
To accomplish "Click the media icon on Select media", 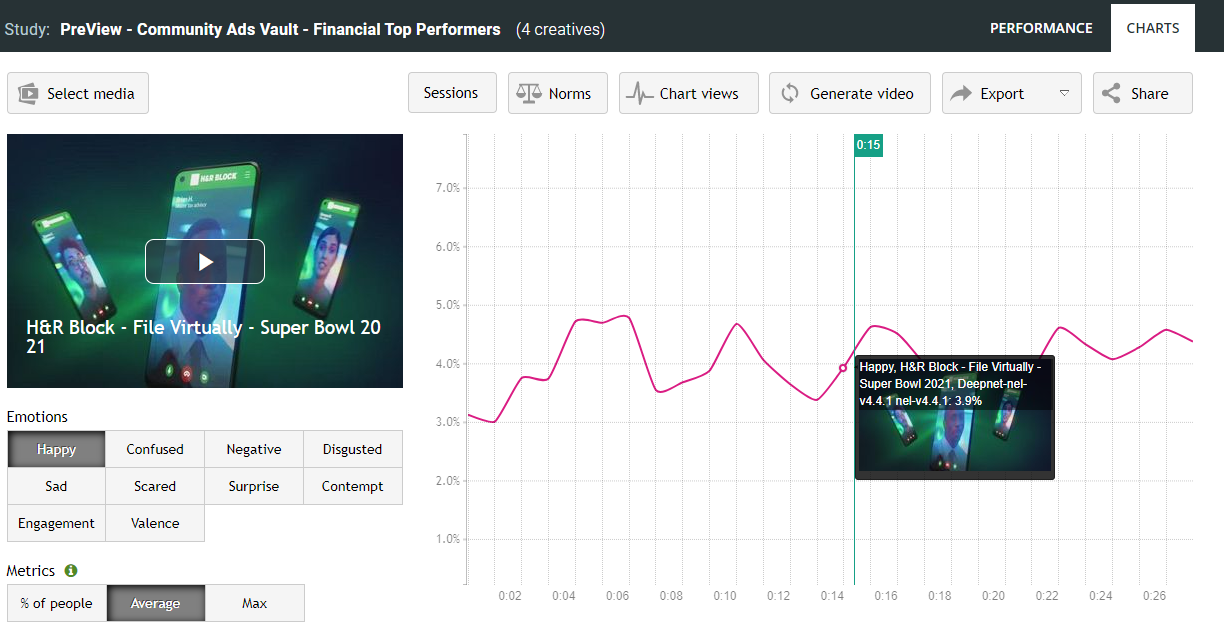I will (27, 94).
